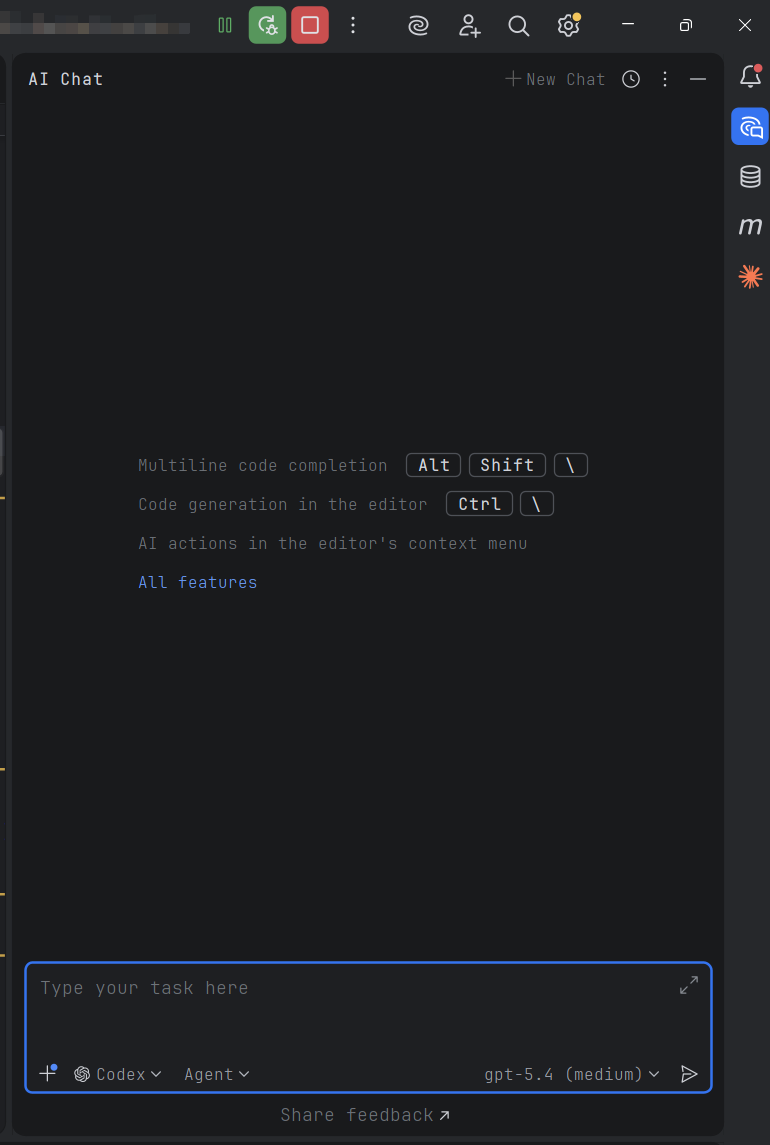
Task: Open Search Everywhere magnifier
Action: click(519, 26)
